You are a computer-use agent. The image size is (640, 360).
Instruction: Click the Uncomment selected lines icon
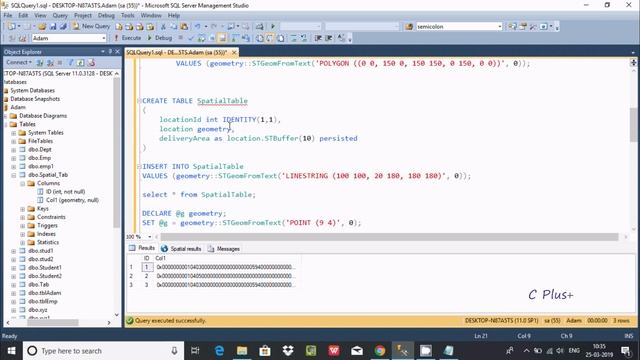[x=304, y=38]
